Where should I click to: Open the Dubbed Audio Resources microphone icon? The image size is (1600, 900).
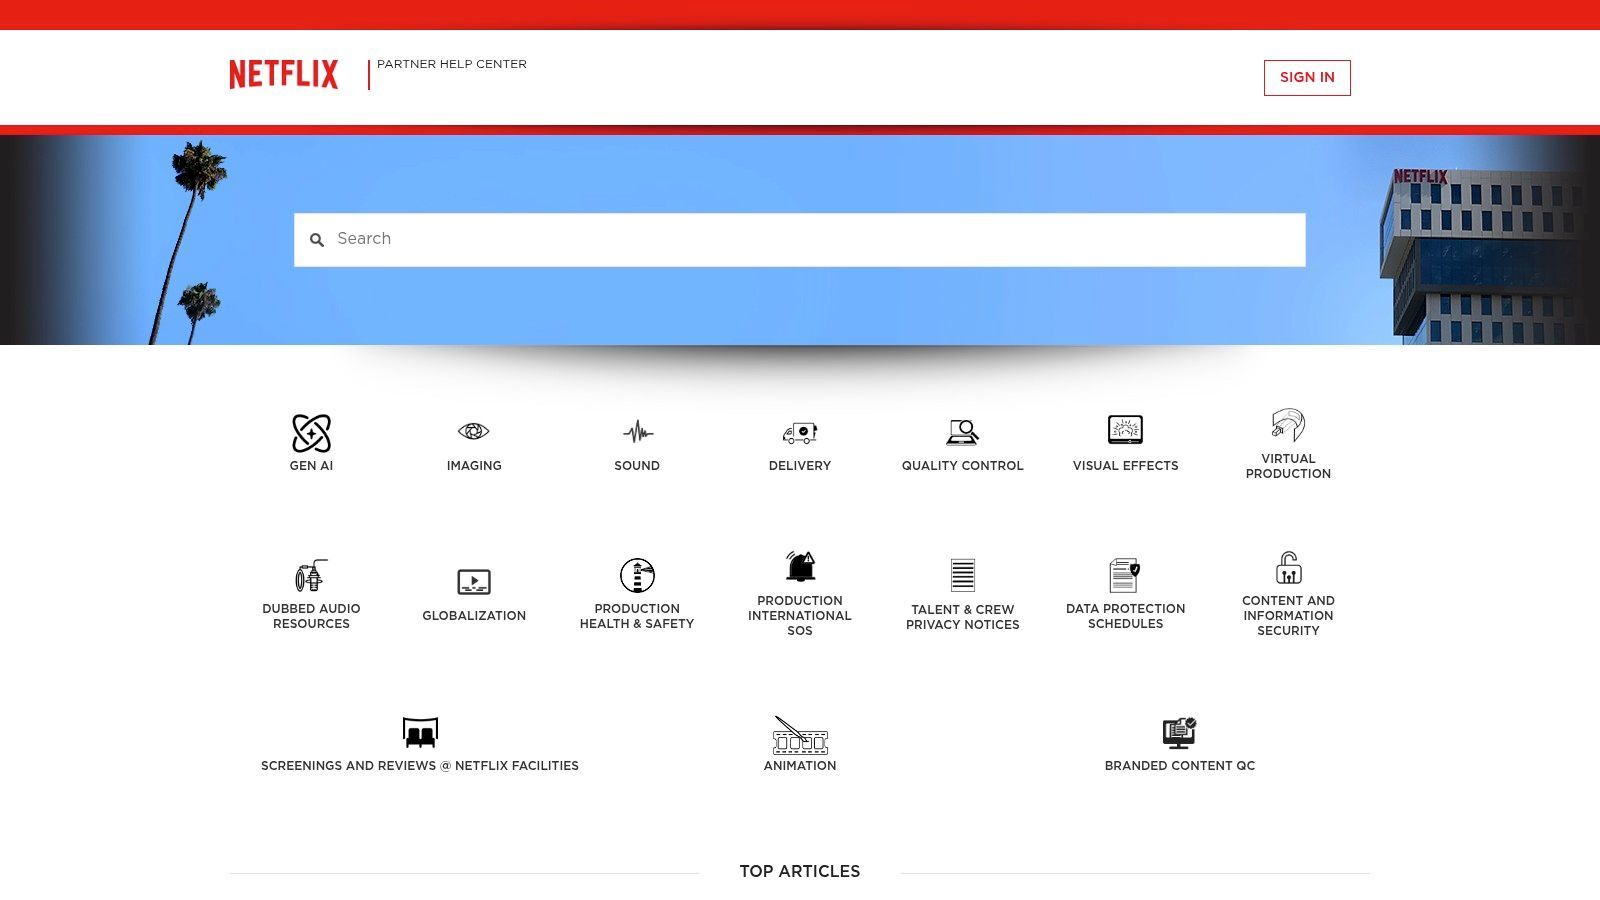311,575
